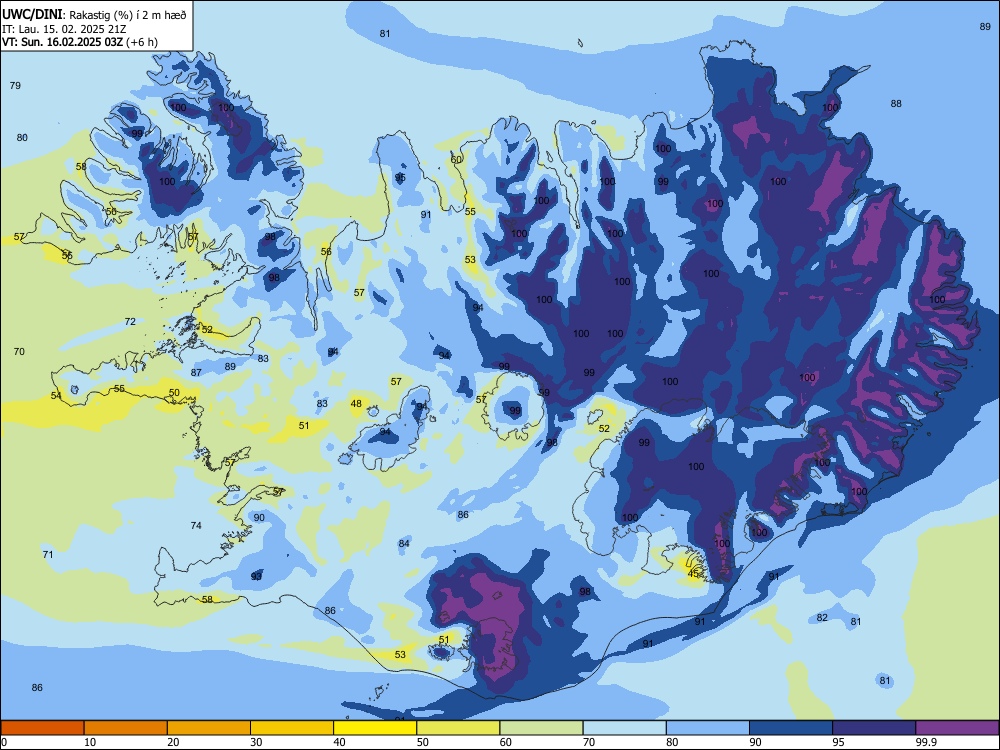This screenshot has width=1000, height=750.
Task: Click the 'VT: Sun. 16.02.2025 03Z' line
Action: (x=63, y=42)
